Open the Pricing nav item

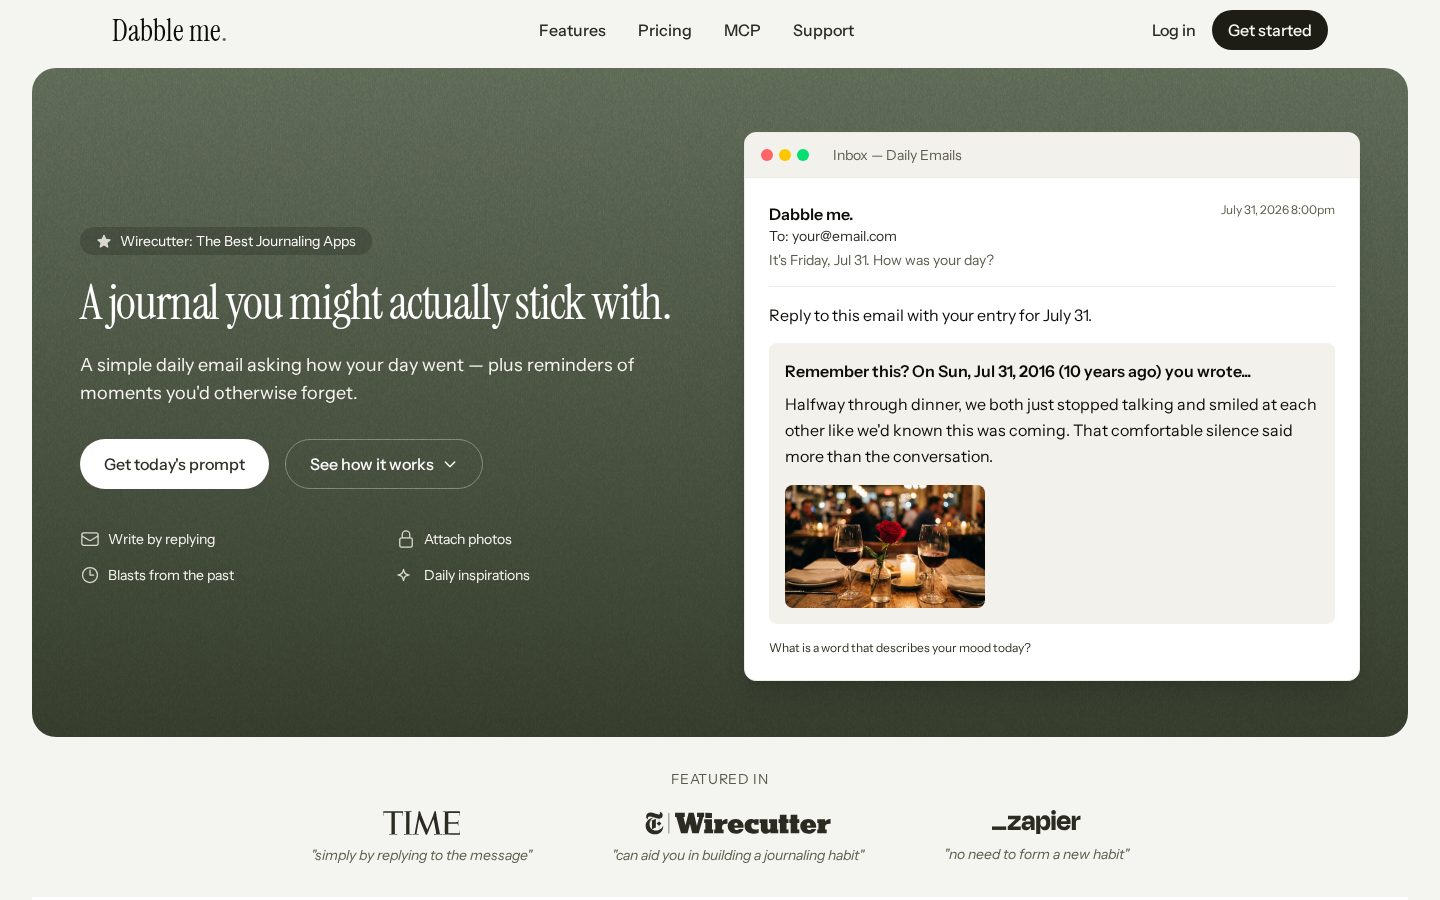click(665, 31)
